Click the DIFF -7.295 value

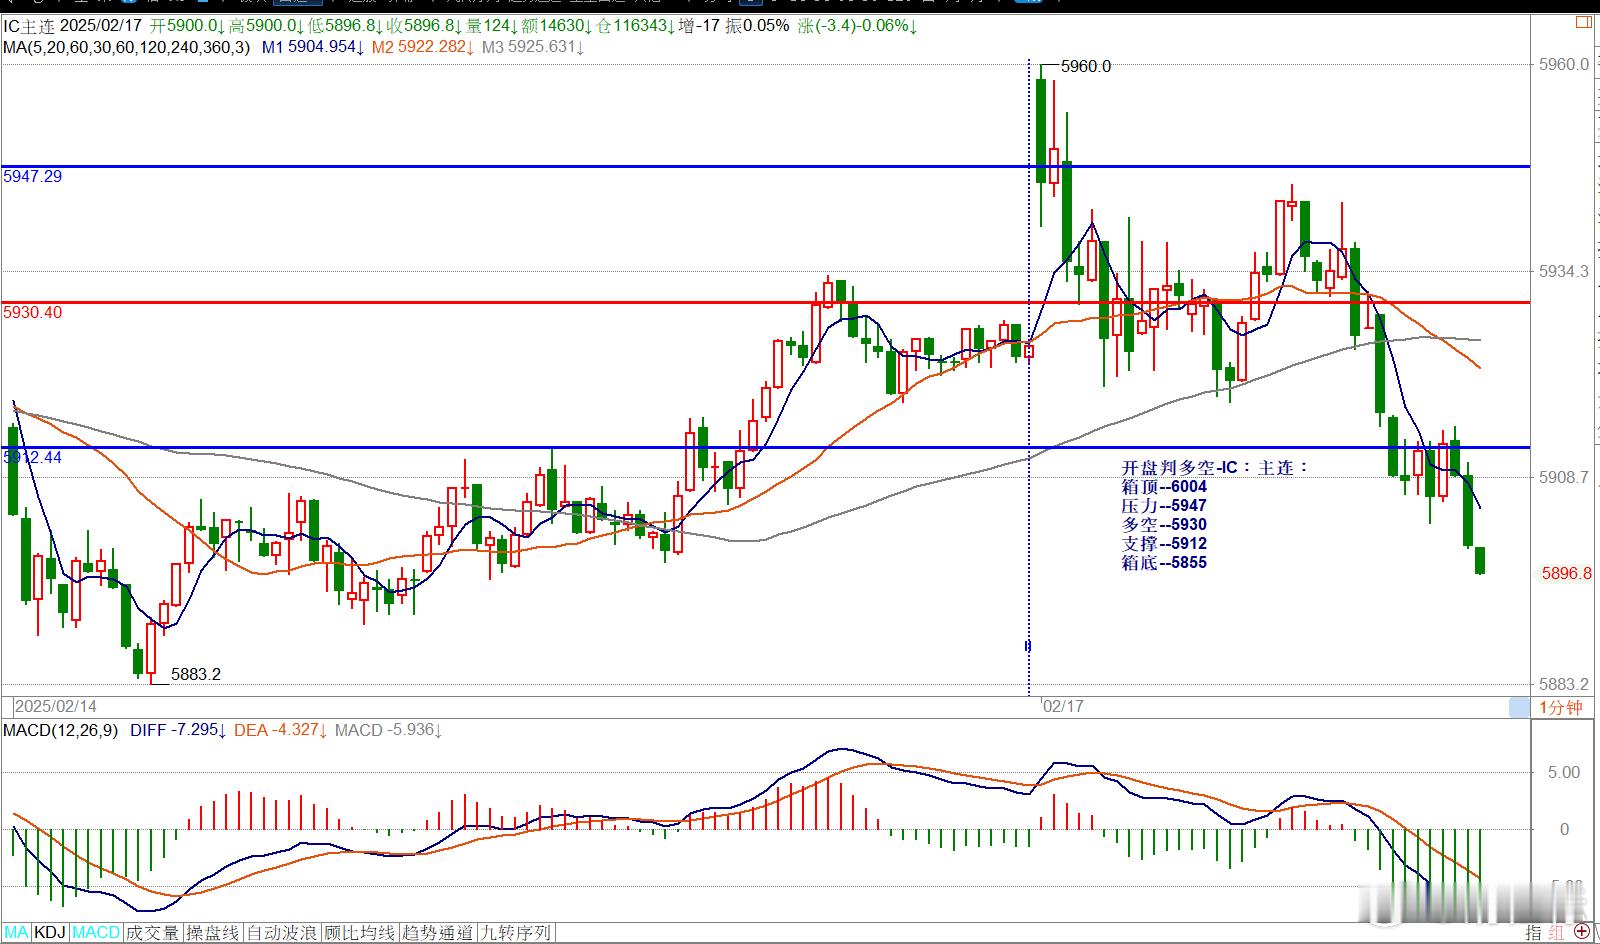tap(178, 730)
